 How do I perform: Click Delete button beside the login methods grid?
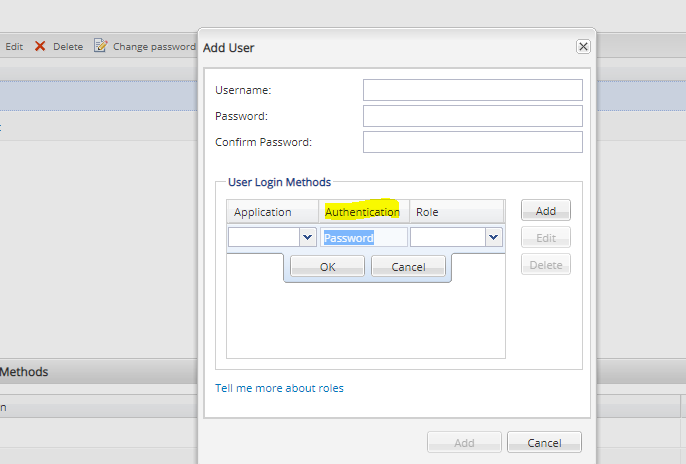tap(545, 265)
